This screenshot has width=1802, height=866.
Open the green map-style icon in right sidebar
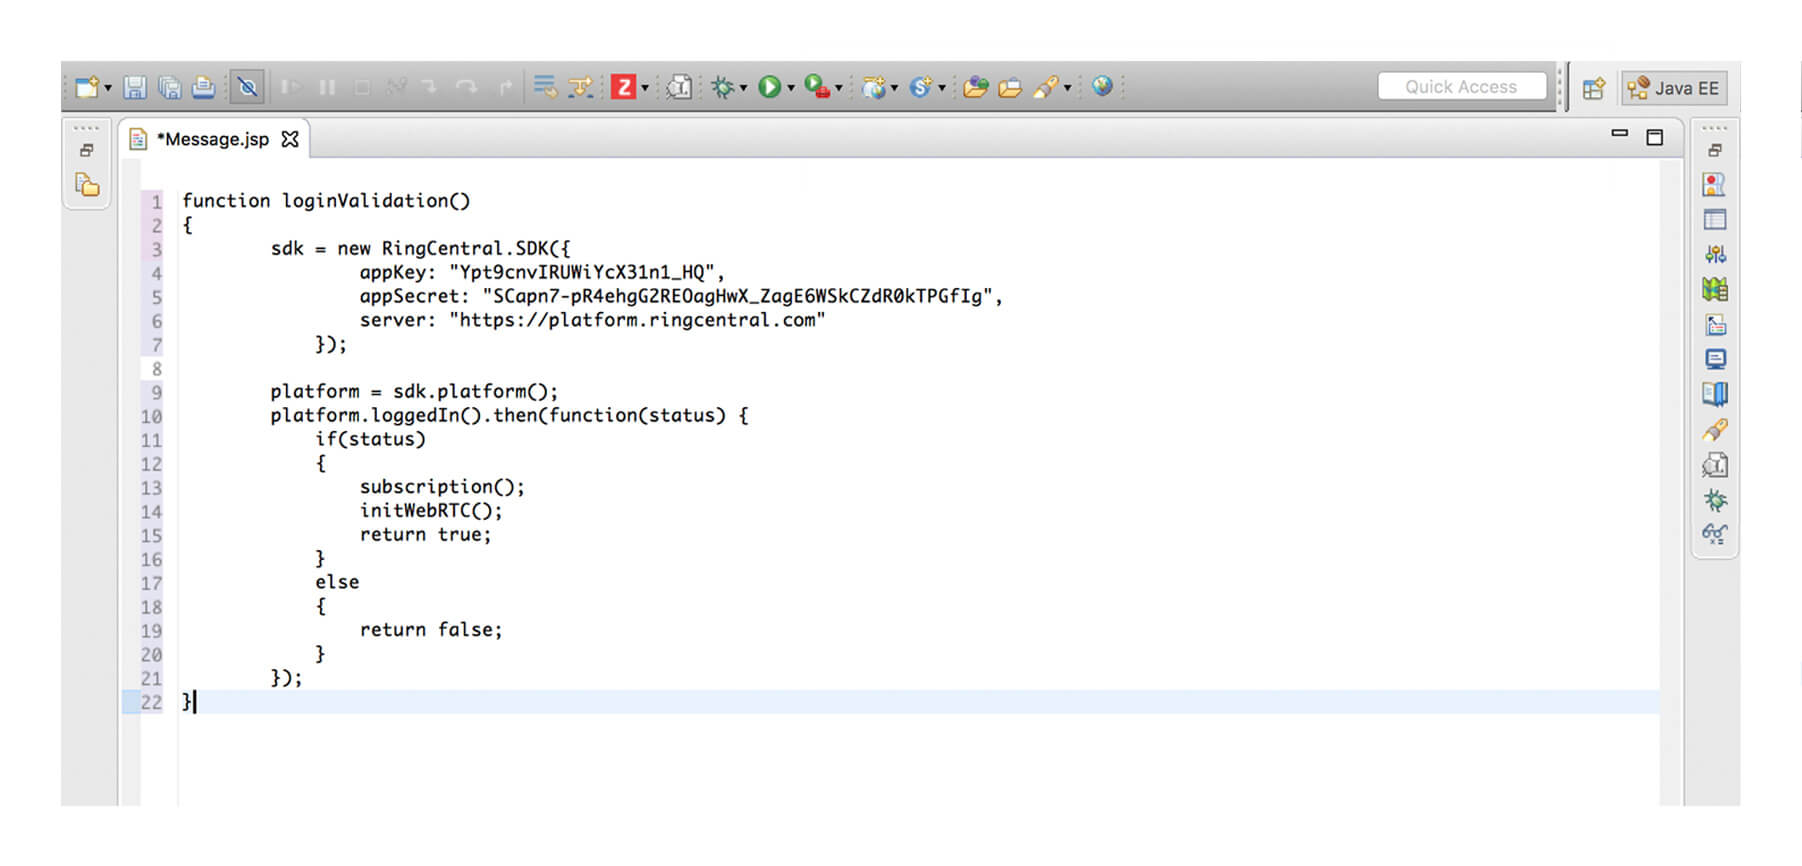click(x=1715, y=290)
